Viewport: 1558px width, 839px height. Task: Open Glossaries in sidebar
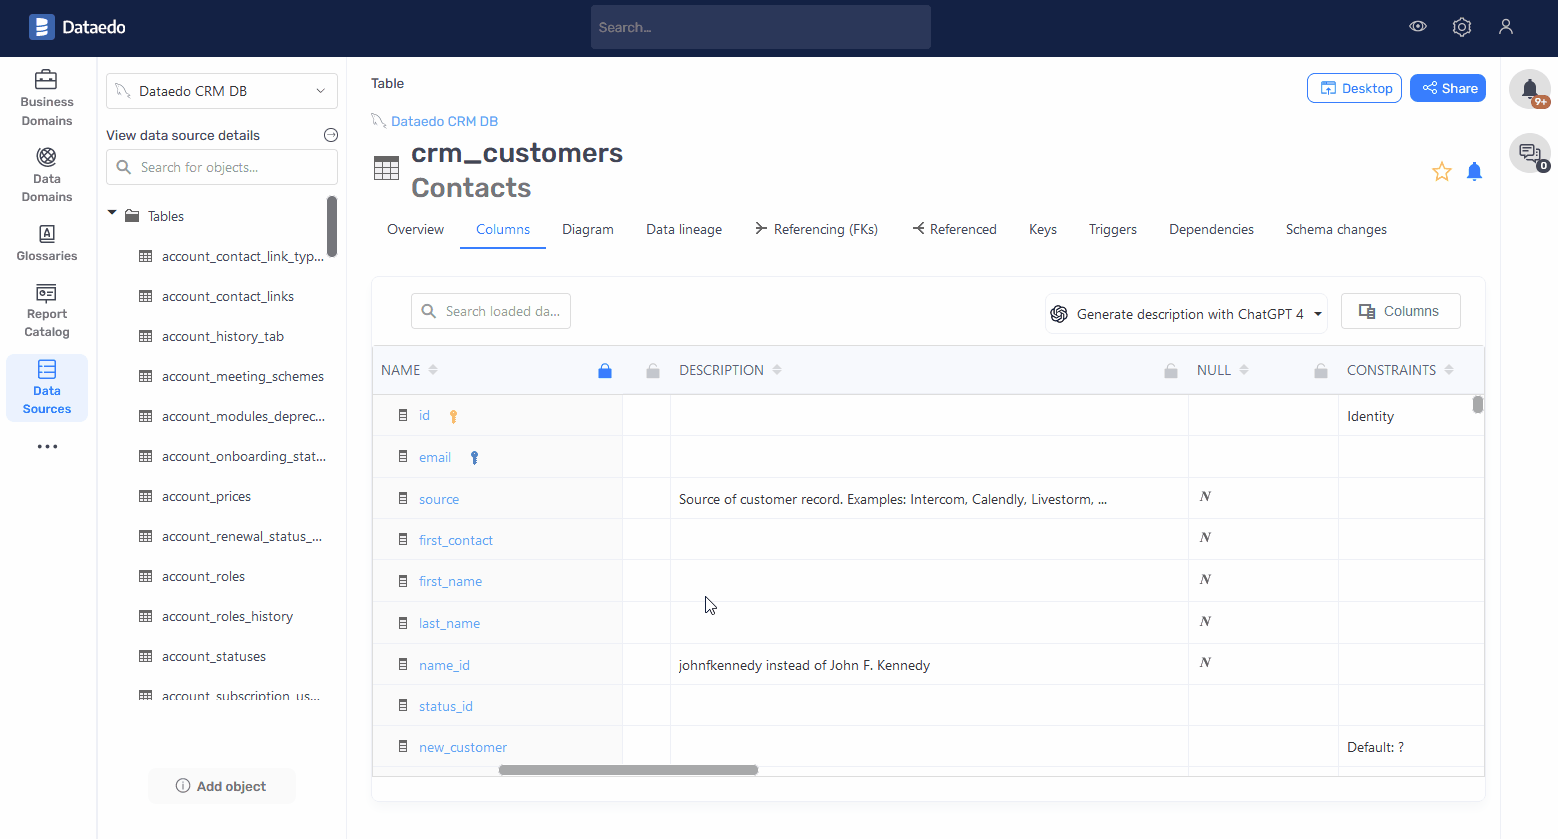47,243
